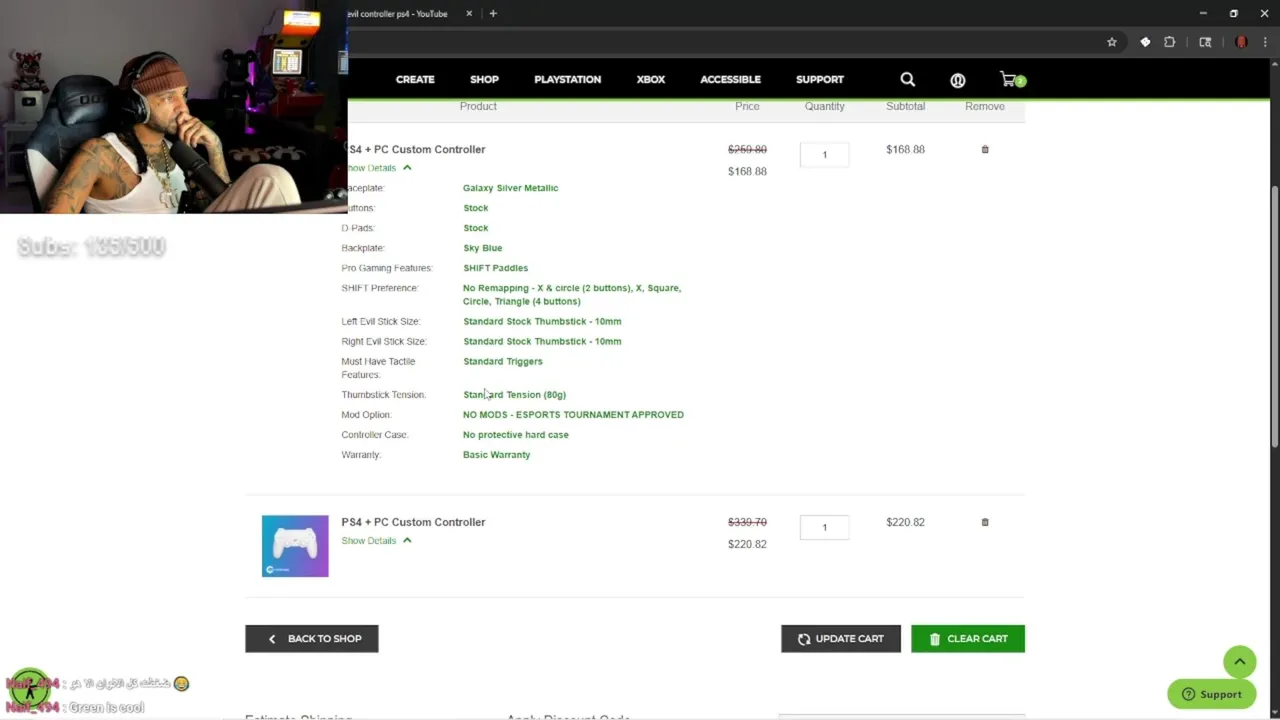This screenshot has width=1280, height=720.
Task: Edit quantity field for the $220.82 controller
Action: [x=824, y=527]
